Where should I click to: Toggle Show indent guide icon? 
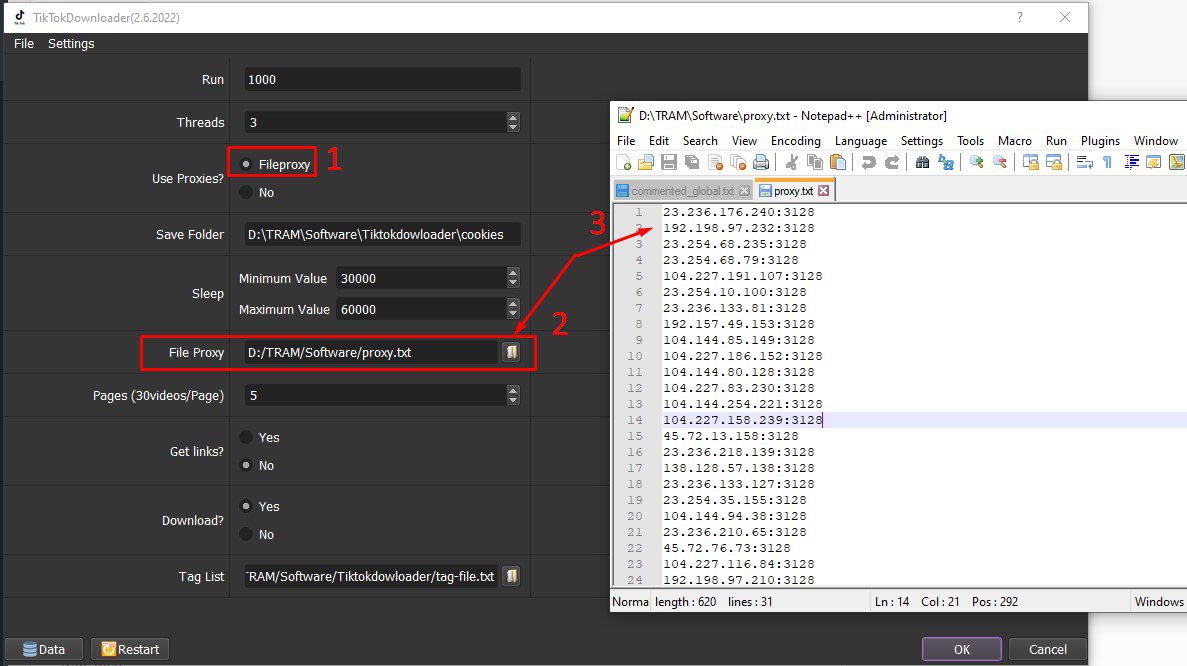(x=1131, y=163)
